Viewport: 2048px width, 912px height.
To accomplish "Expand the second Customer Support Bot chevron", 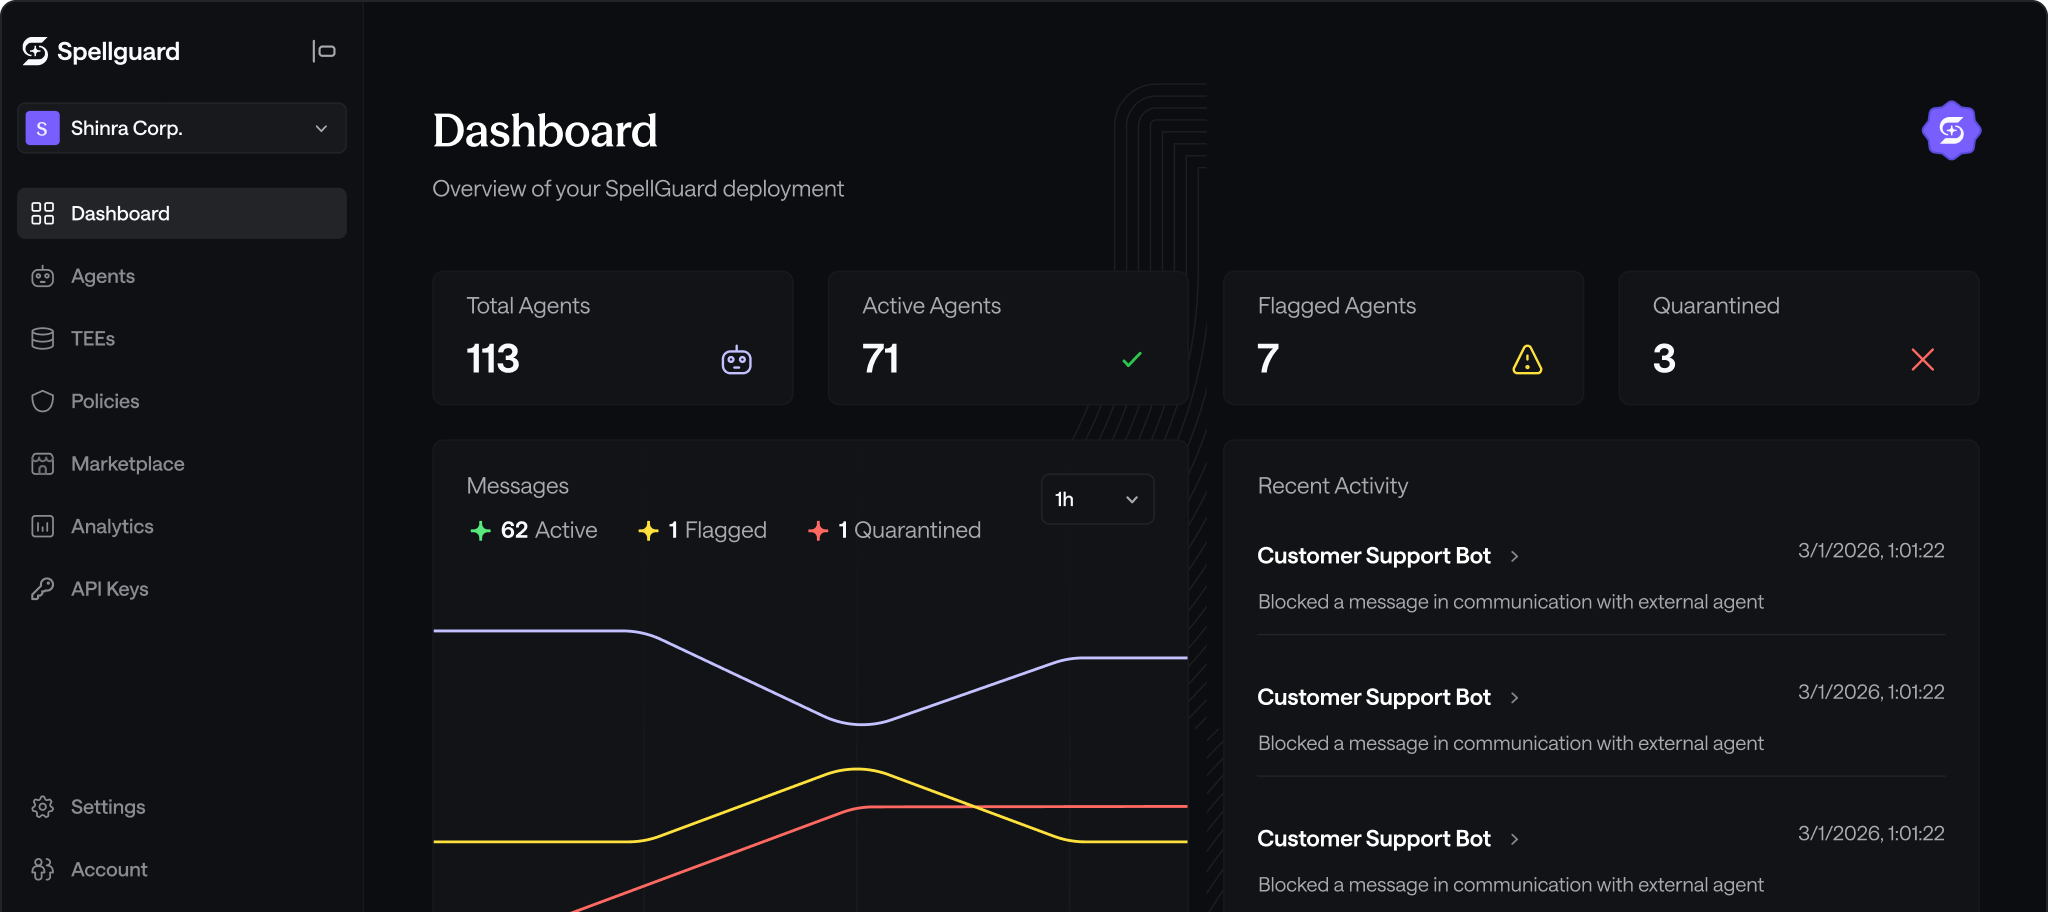I will [x=1514, y=698].
